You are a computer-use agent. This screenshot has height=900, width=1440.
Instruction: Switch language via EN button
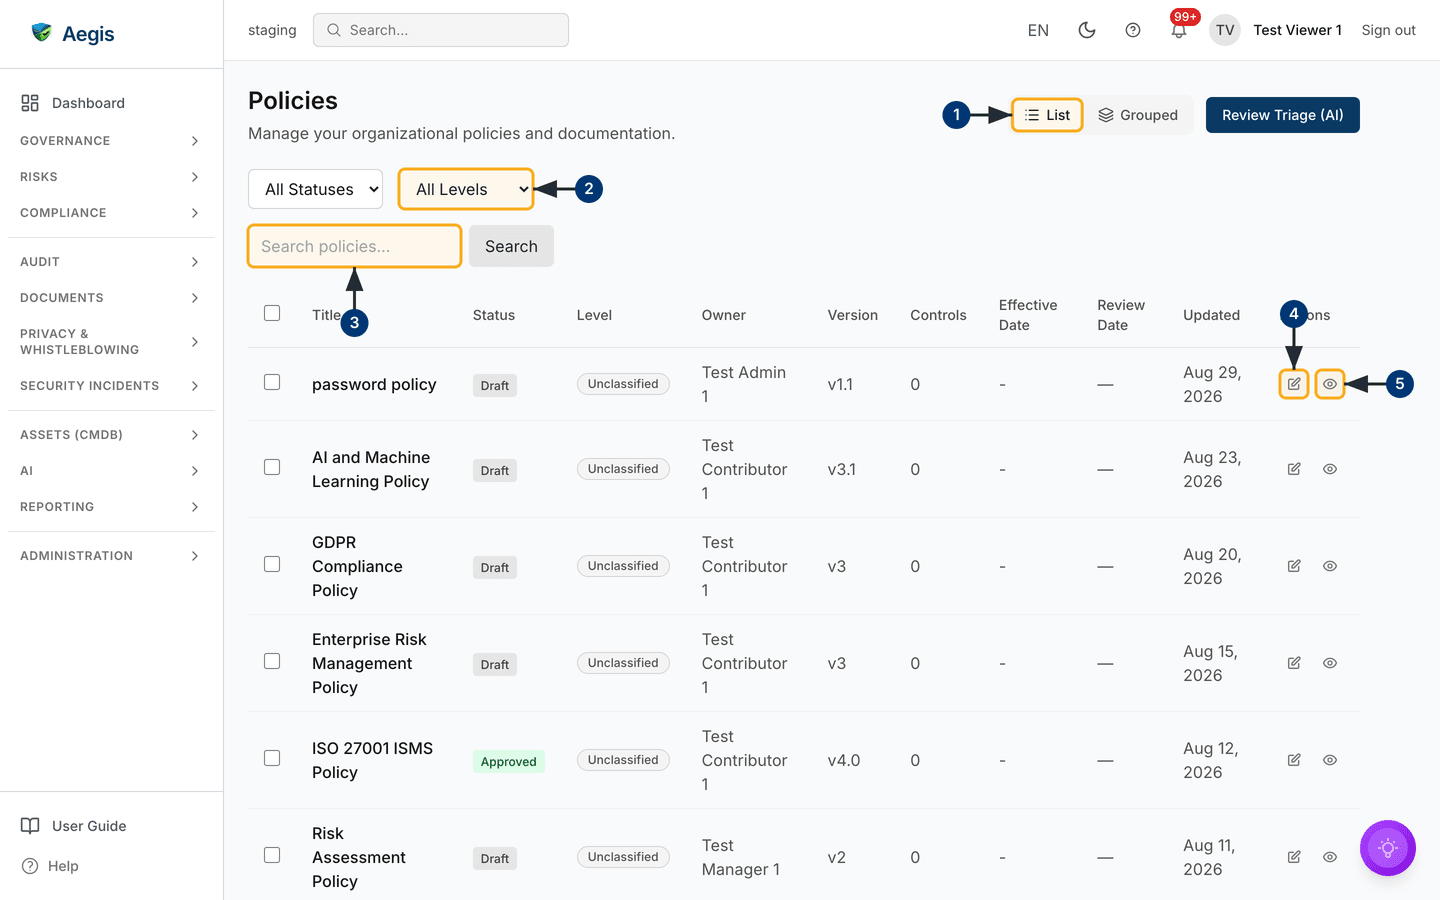[x=1038, y=30]
